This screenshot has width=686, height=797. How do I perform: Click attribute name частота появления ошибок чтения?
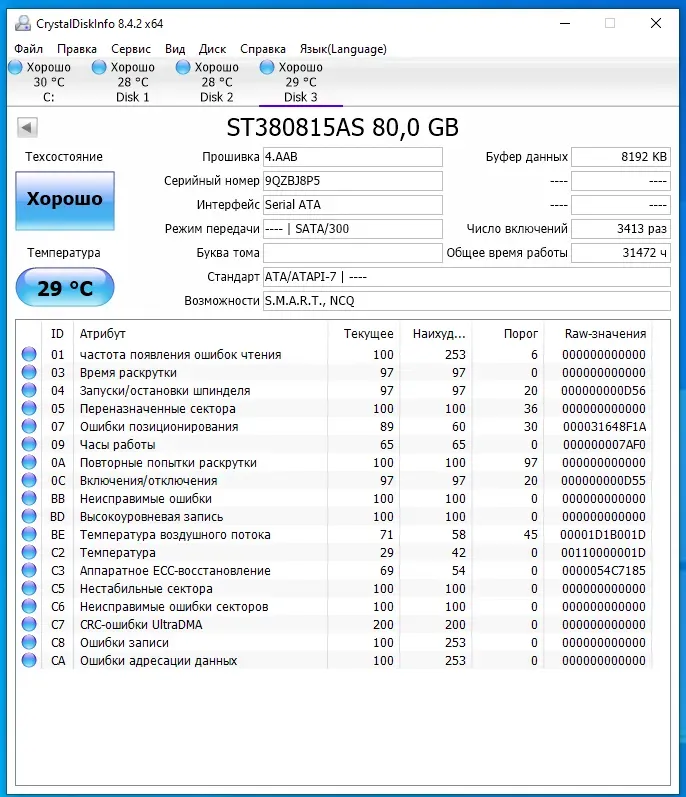tap(180, 355)
